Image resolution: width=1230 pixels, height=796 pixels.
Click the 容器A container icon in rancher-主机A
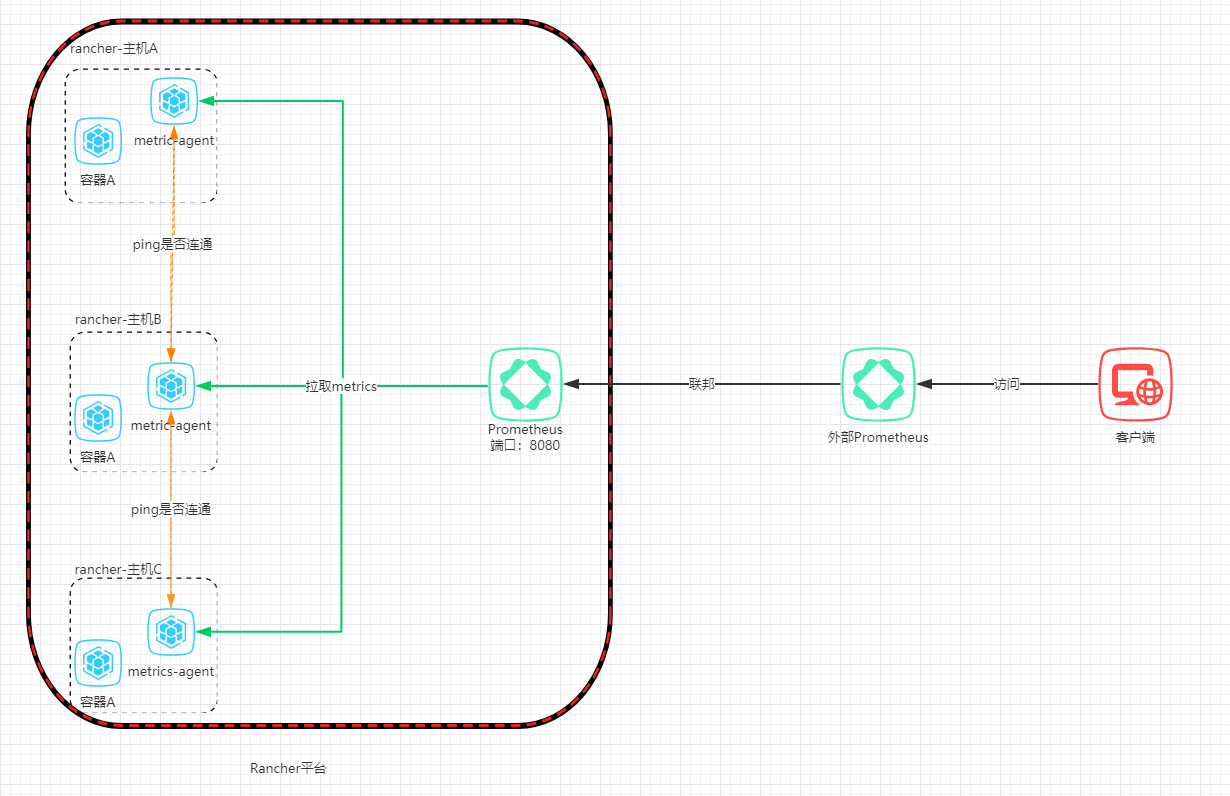98,141
